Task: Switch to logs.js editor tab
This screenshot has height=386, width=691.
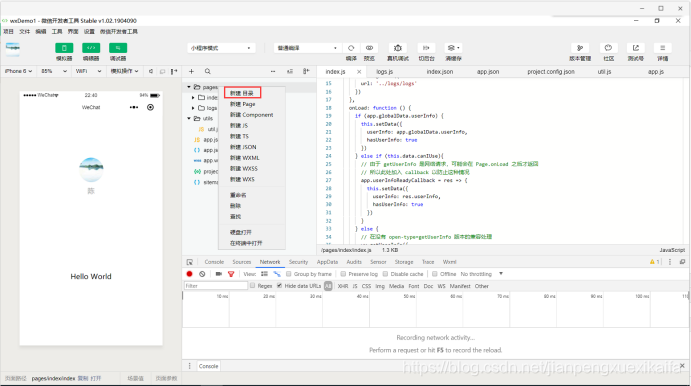Action: [x=384, y=71]
